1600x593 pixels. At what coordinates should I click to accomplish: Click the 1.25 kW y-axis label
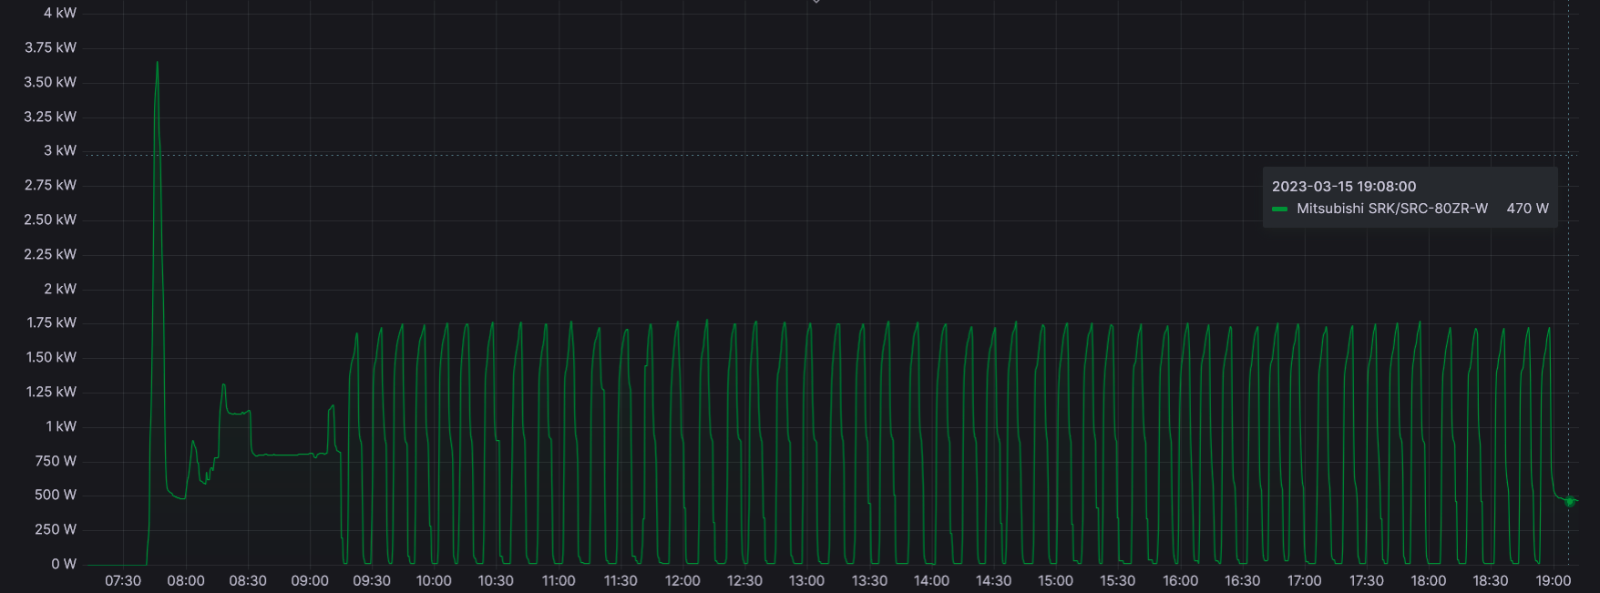click(x=52, y=392)
